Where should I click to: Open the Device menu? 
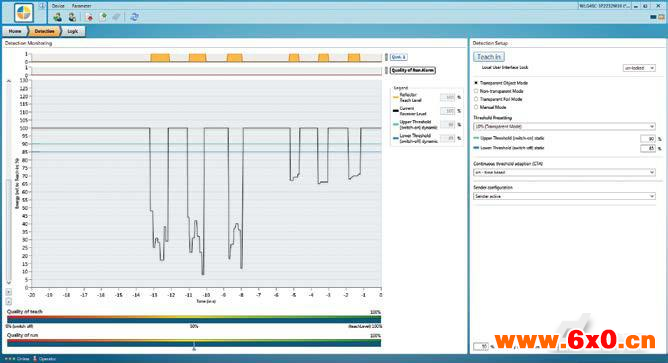click(58, 6)
